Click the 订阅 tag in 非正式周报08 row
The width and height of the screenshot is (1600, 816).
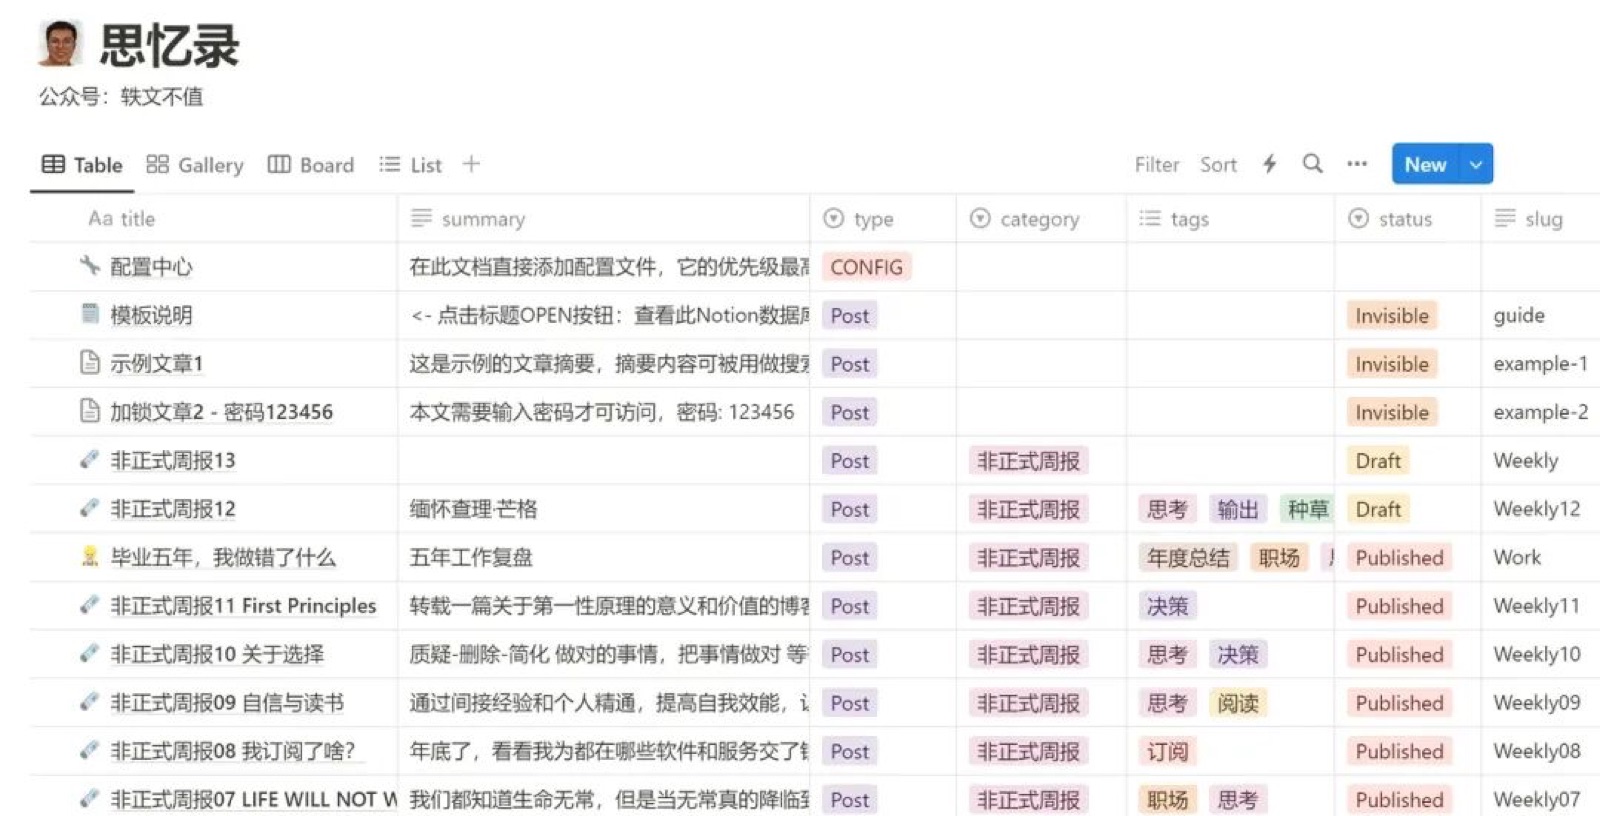[x=1167, y=751]
